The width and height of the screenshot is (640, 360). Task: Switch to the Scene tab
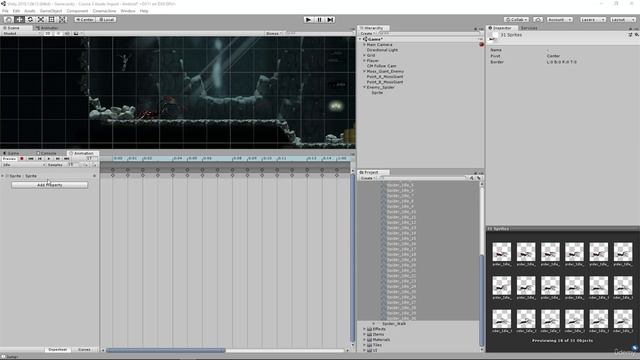click(12, 28)
